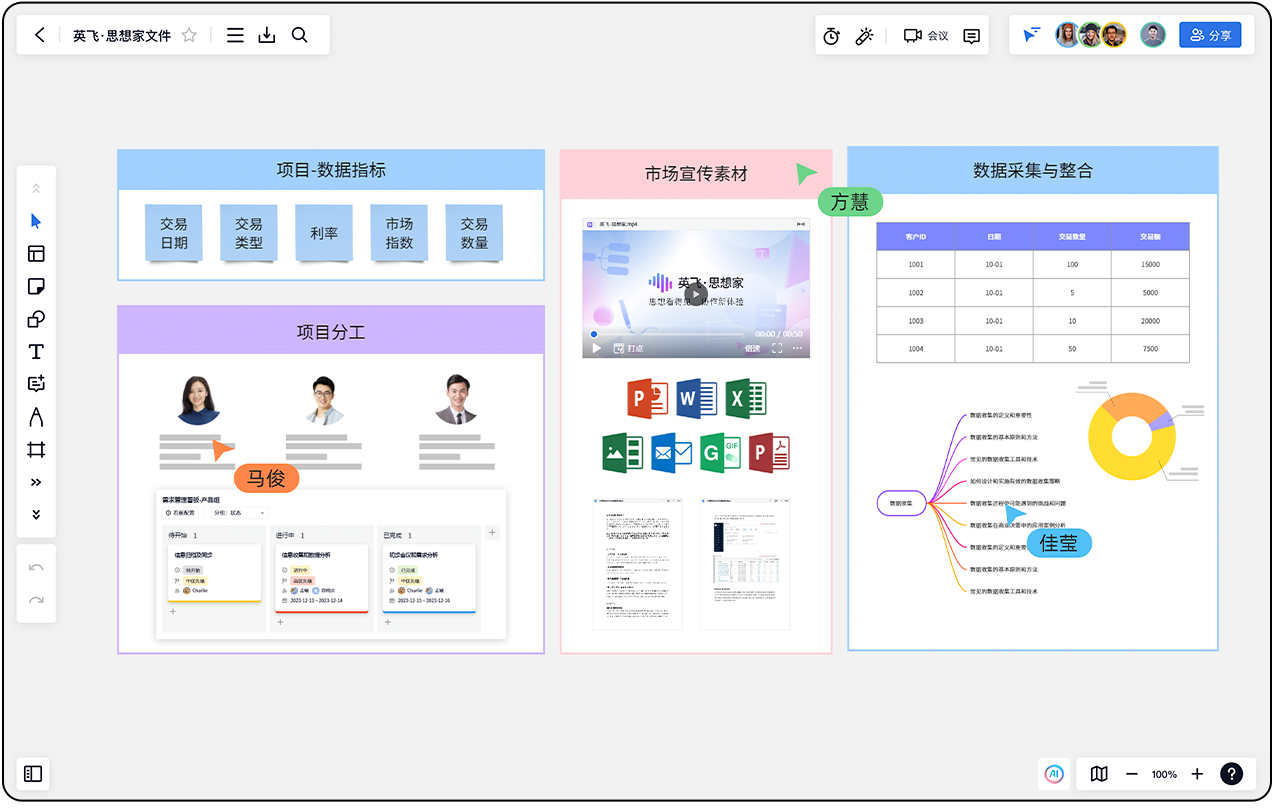
Task: Open the 100% zoom level menu
Action: (x=1164, y=774)
